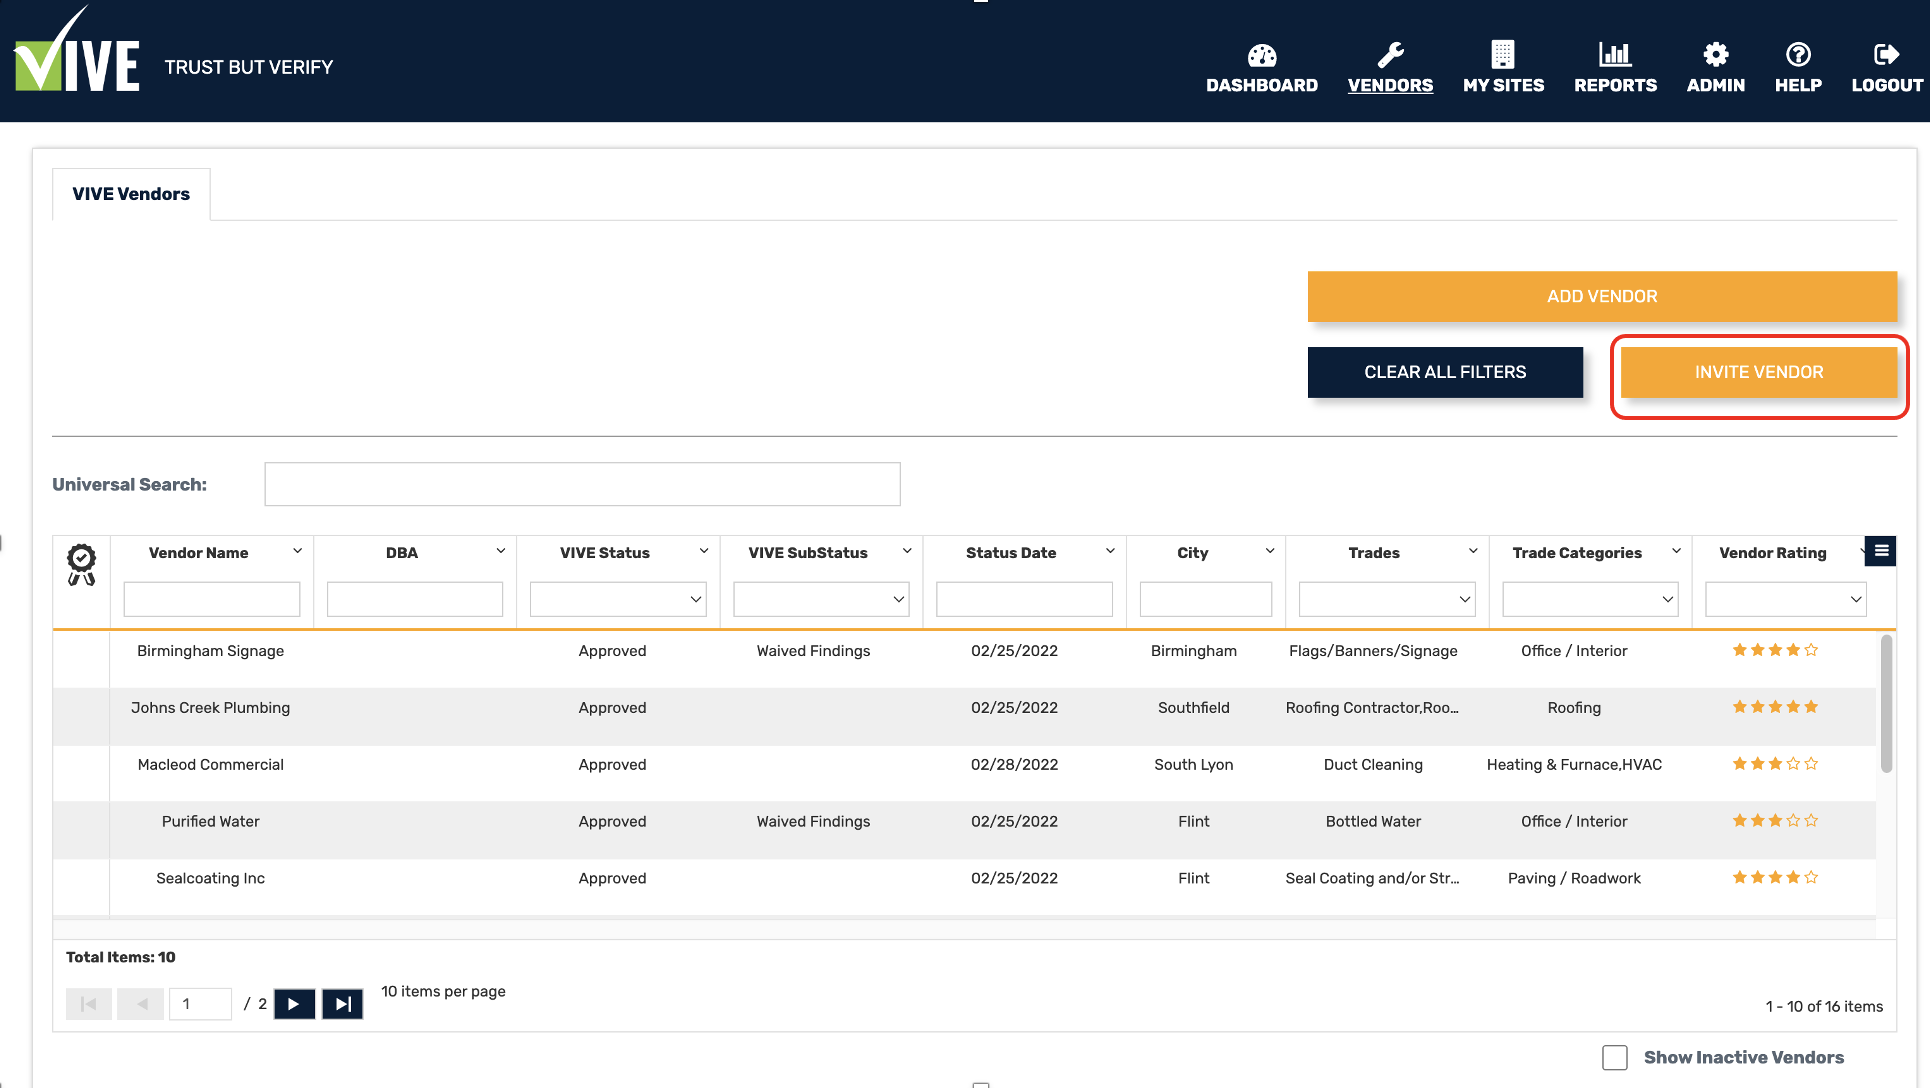Open the ADMIN menu label

tap(1716, 86)
